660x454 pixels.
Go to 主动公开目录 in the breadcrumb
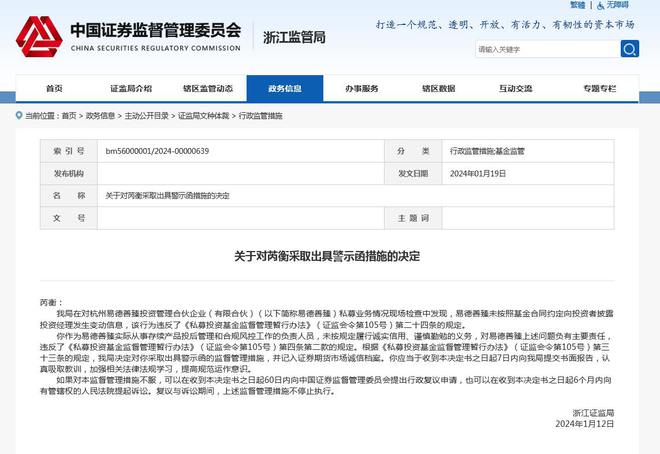coord(146,116)
